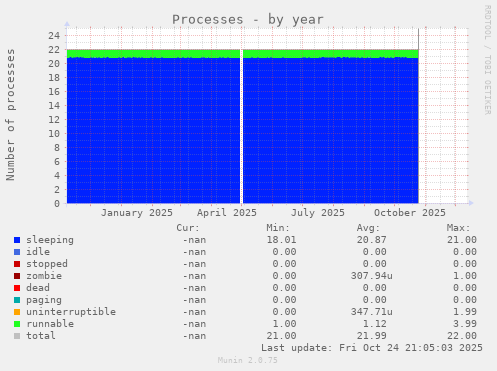Click the 'Min:' column header
Image resolution: width=497 pixels, height=371 pixels.
pos(278,228)
